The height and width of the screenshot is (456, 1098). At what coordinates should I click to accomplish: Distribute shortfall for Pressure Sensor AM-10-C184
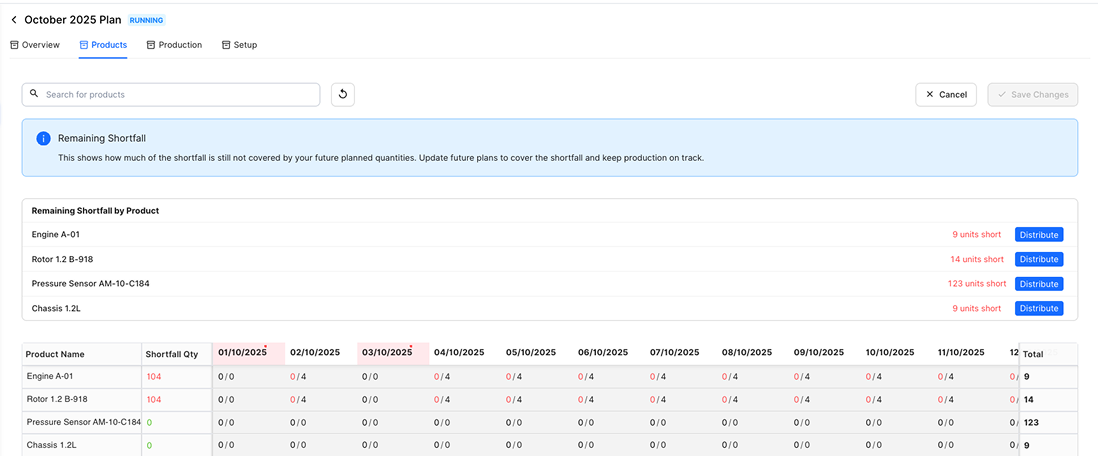coord(1038,284)
